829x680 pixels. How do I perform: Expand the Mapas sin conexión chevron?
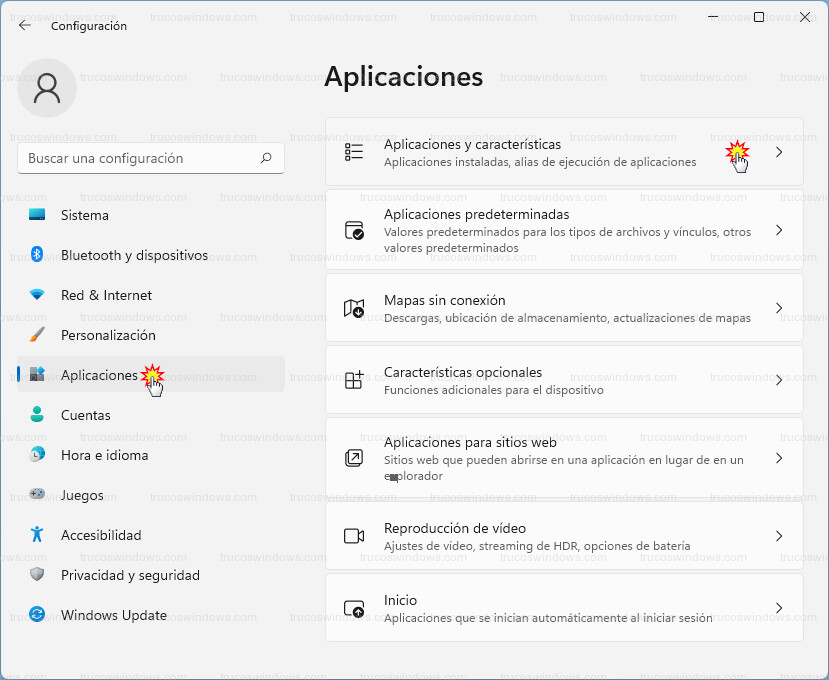pyautogui.click(x=779, y=308)
